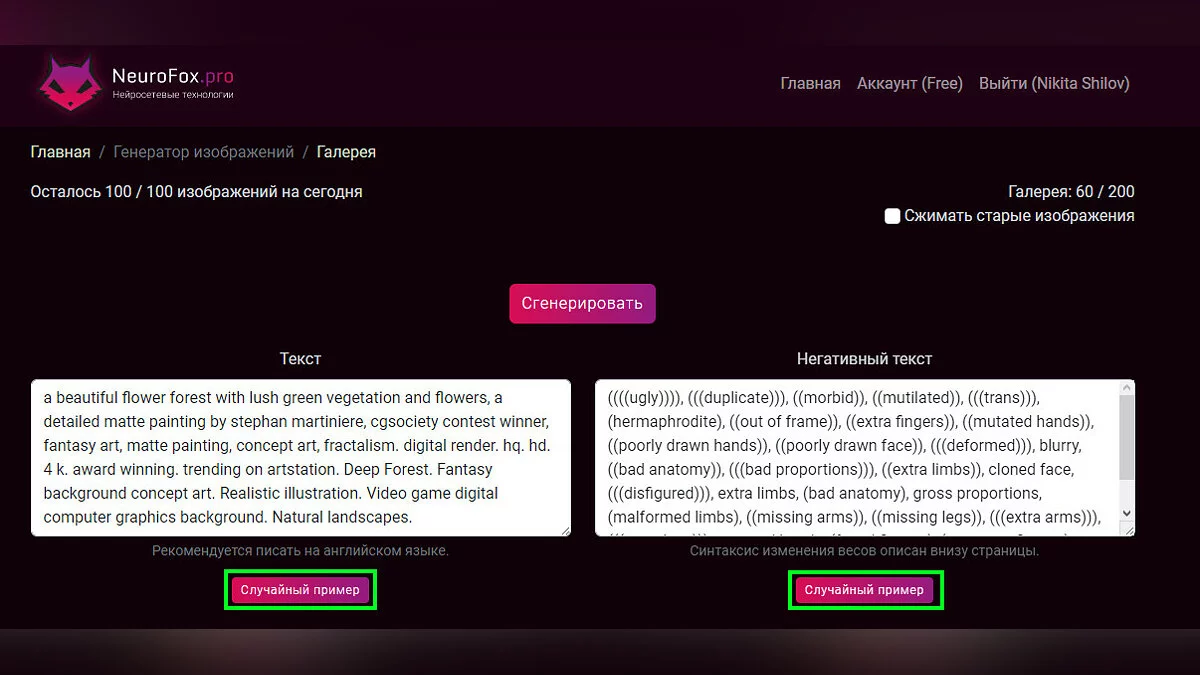Viewport: 1200px width, 675px height.
Task: Open the NeuroFox.pro site title link
Action: click(173, 76)
